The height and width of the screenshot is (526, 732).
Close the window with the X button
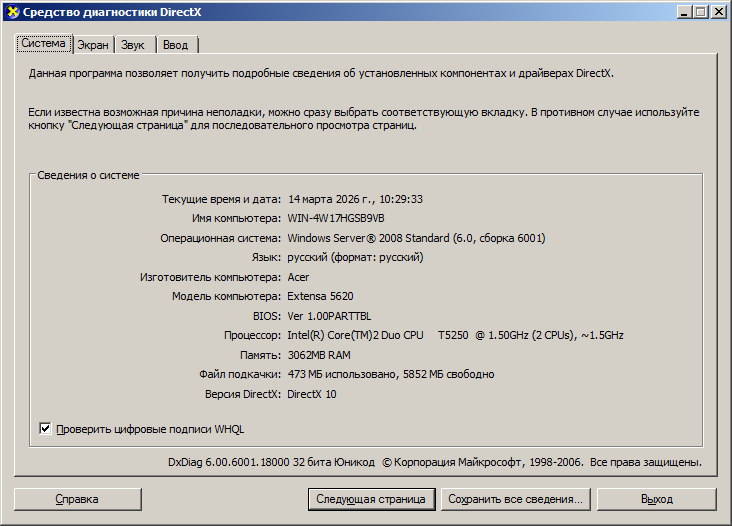718,12
